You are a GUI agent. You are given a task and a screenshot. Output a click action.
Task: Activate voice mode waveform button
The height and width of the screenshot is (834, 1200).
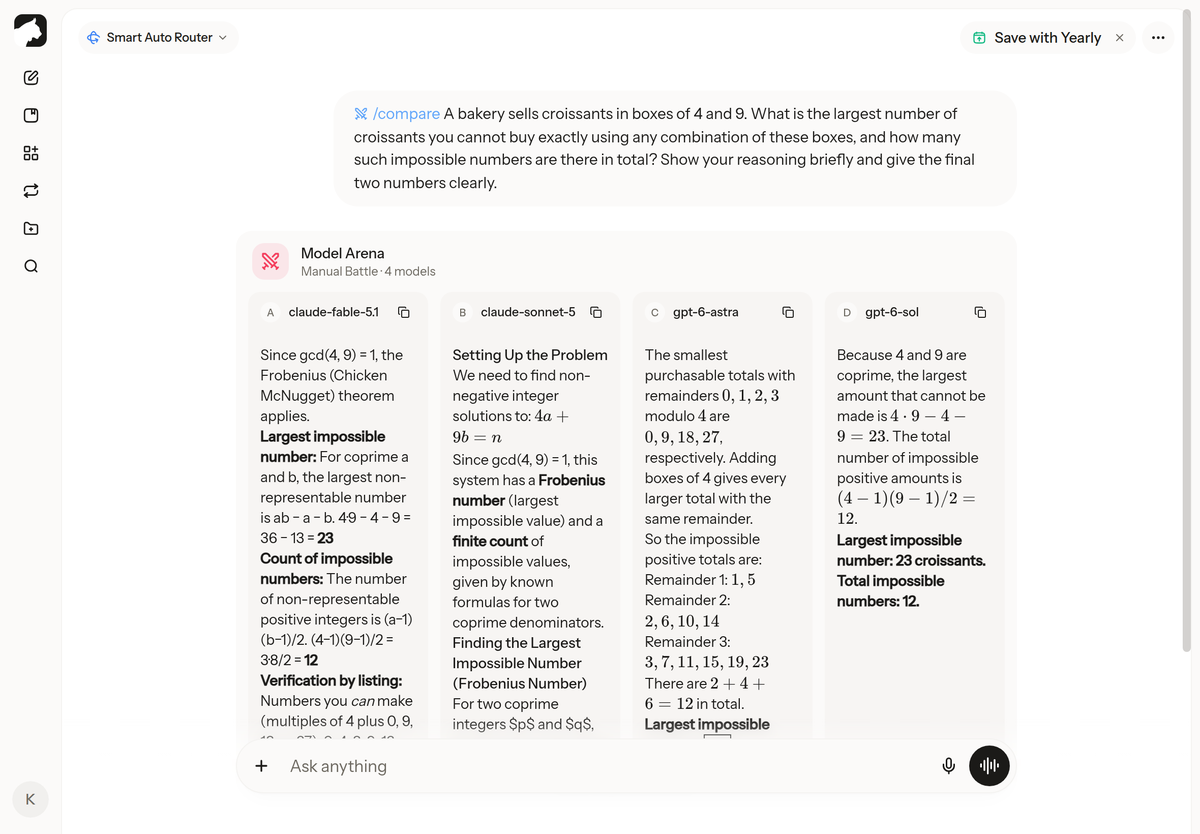[x=990, y=766]
